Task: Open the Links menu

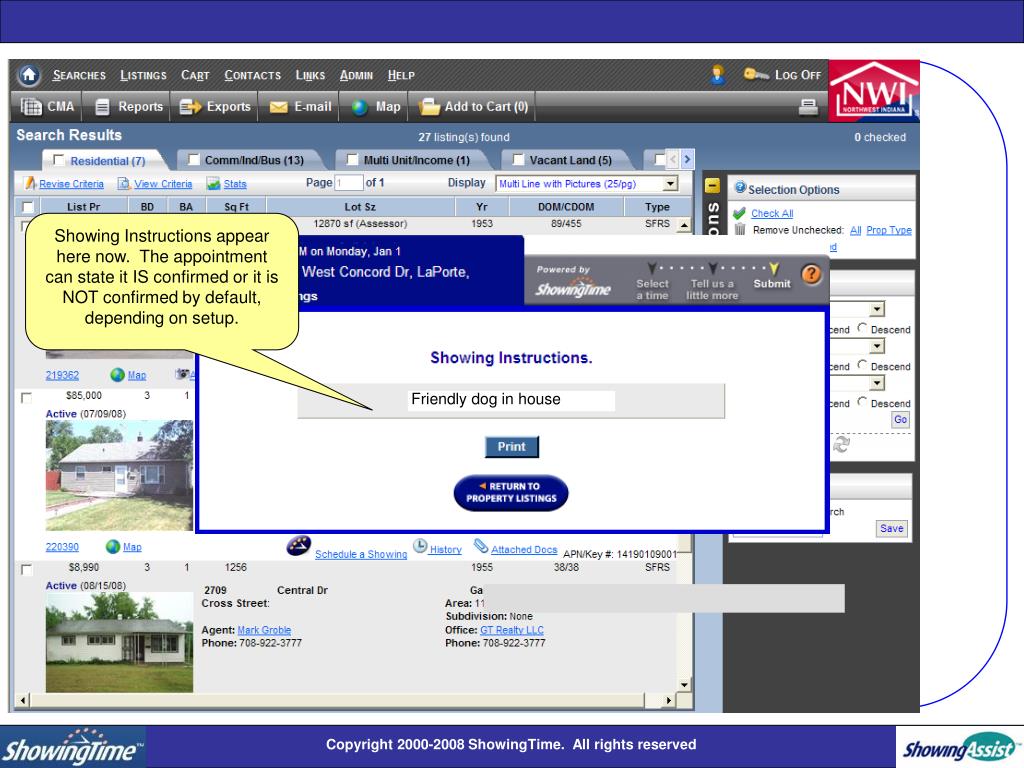Action: [310, 75]
